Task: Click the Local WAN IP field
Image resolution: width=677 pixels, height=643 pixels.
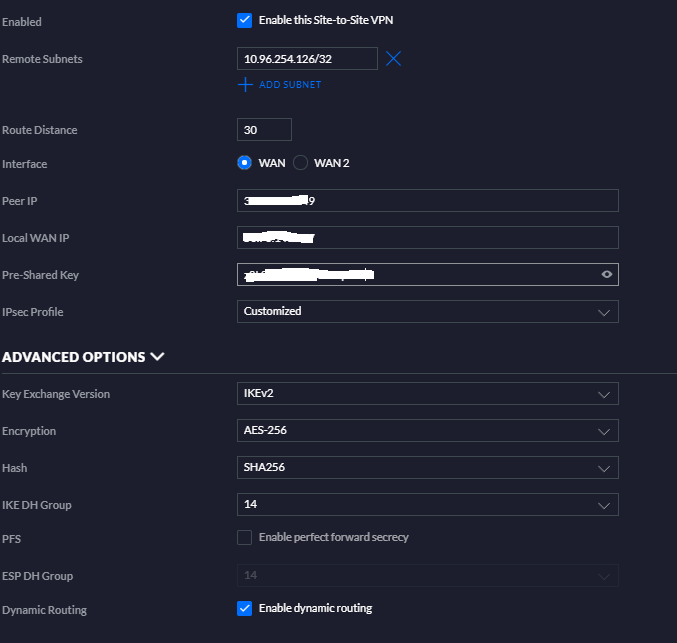Action: coord(427,238)
